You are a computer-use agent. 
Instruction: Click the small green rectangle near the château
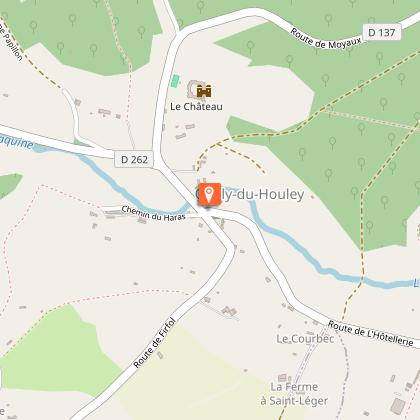tap(175, 81)
